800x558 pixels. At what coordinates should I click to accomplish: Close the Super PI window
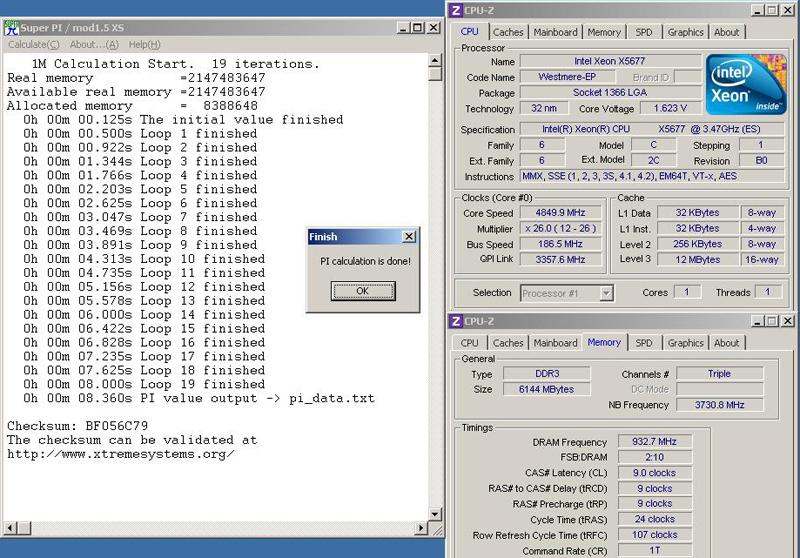(x=433, y=28)
